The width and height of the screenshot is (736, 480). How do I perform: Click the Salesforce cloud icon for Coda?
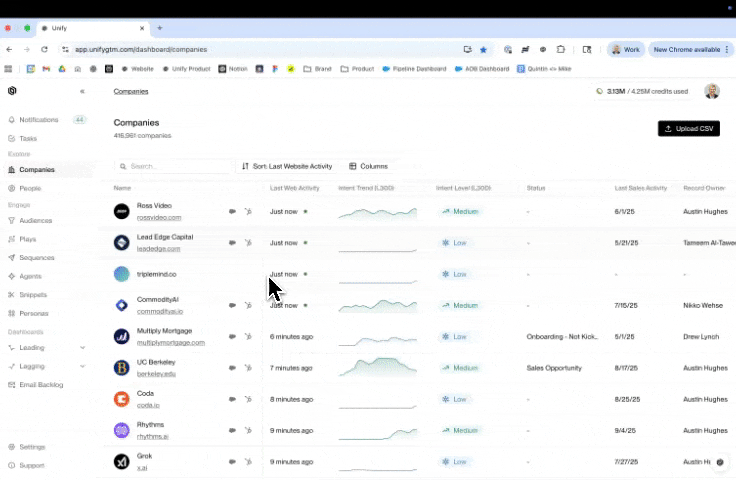(232, 399)
